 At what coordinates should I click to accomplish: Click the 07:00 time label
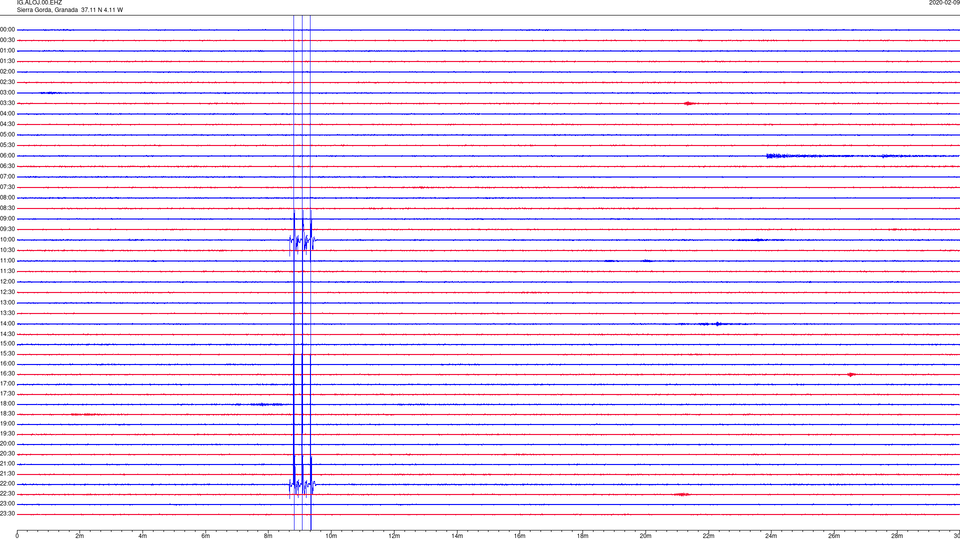7,176
